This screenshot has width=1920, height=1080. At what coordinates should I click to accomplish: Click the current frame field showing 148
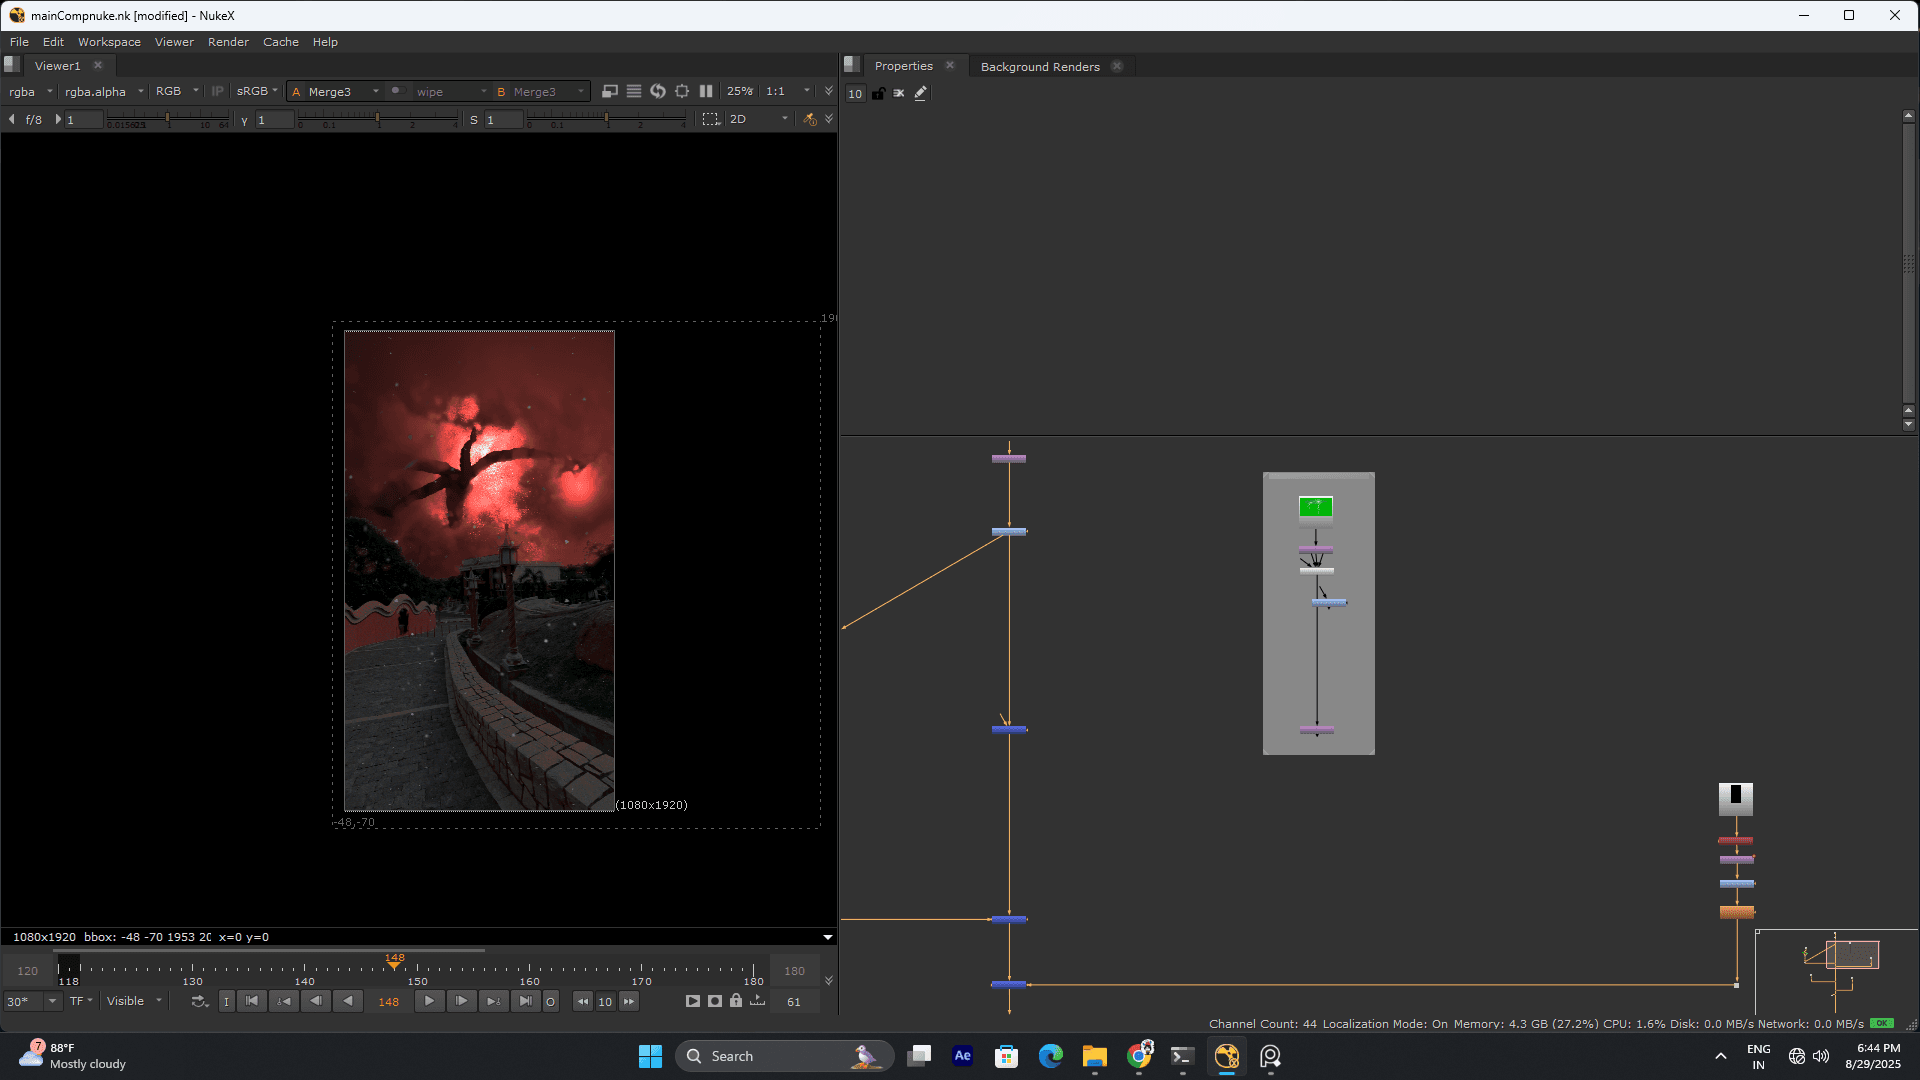389,1001
